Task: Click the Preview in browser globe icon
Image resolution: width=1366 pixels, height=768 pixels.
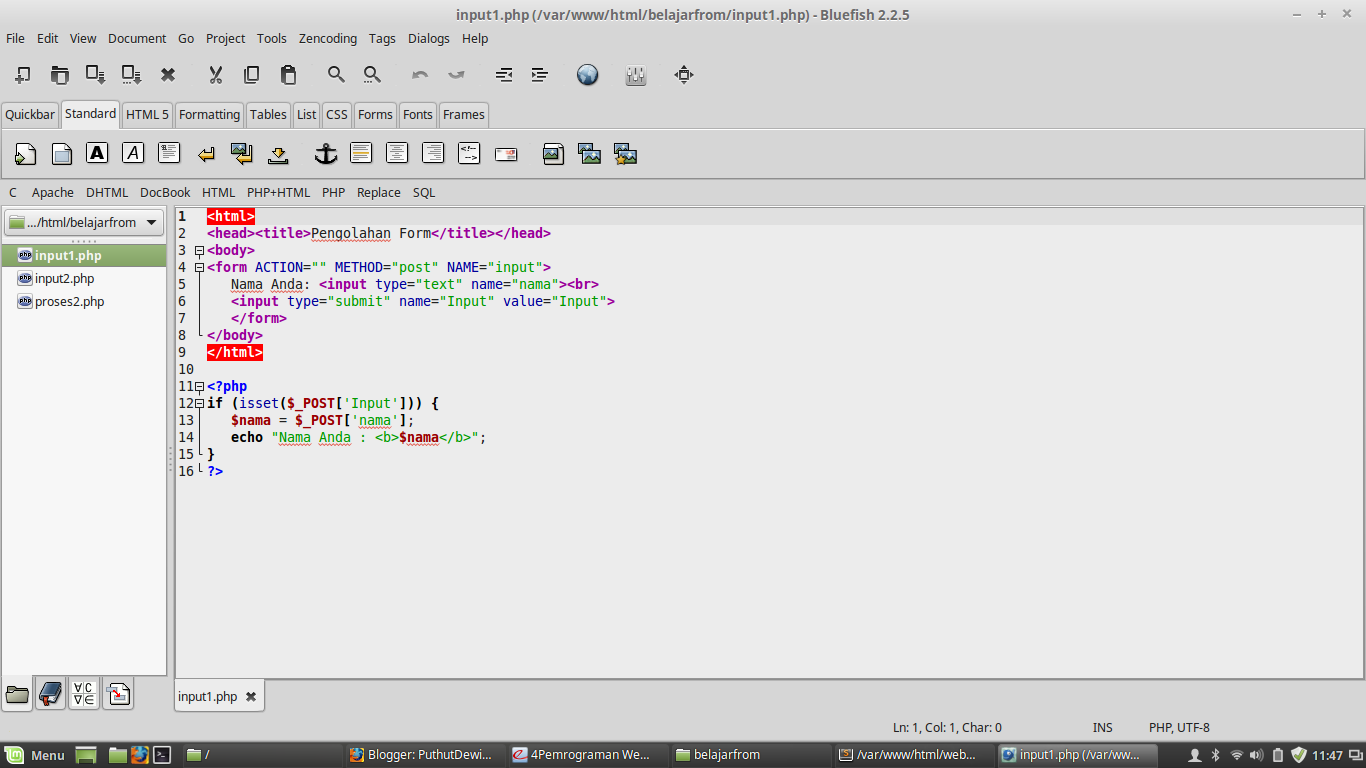Action: click(x=588, y=75)
